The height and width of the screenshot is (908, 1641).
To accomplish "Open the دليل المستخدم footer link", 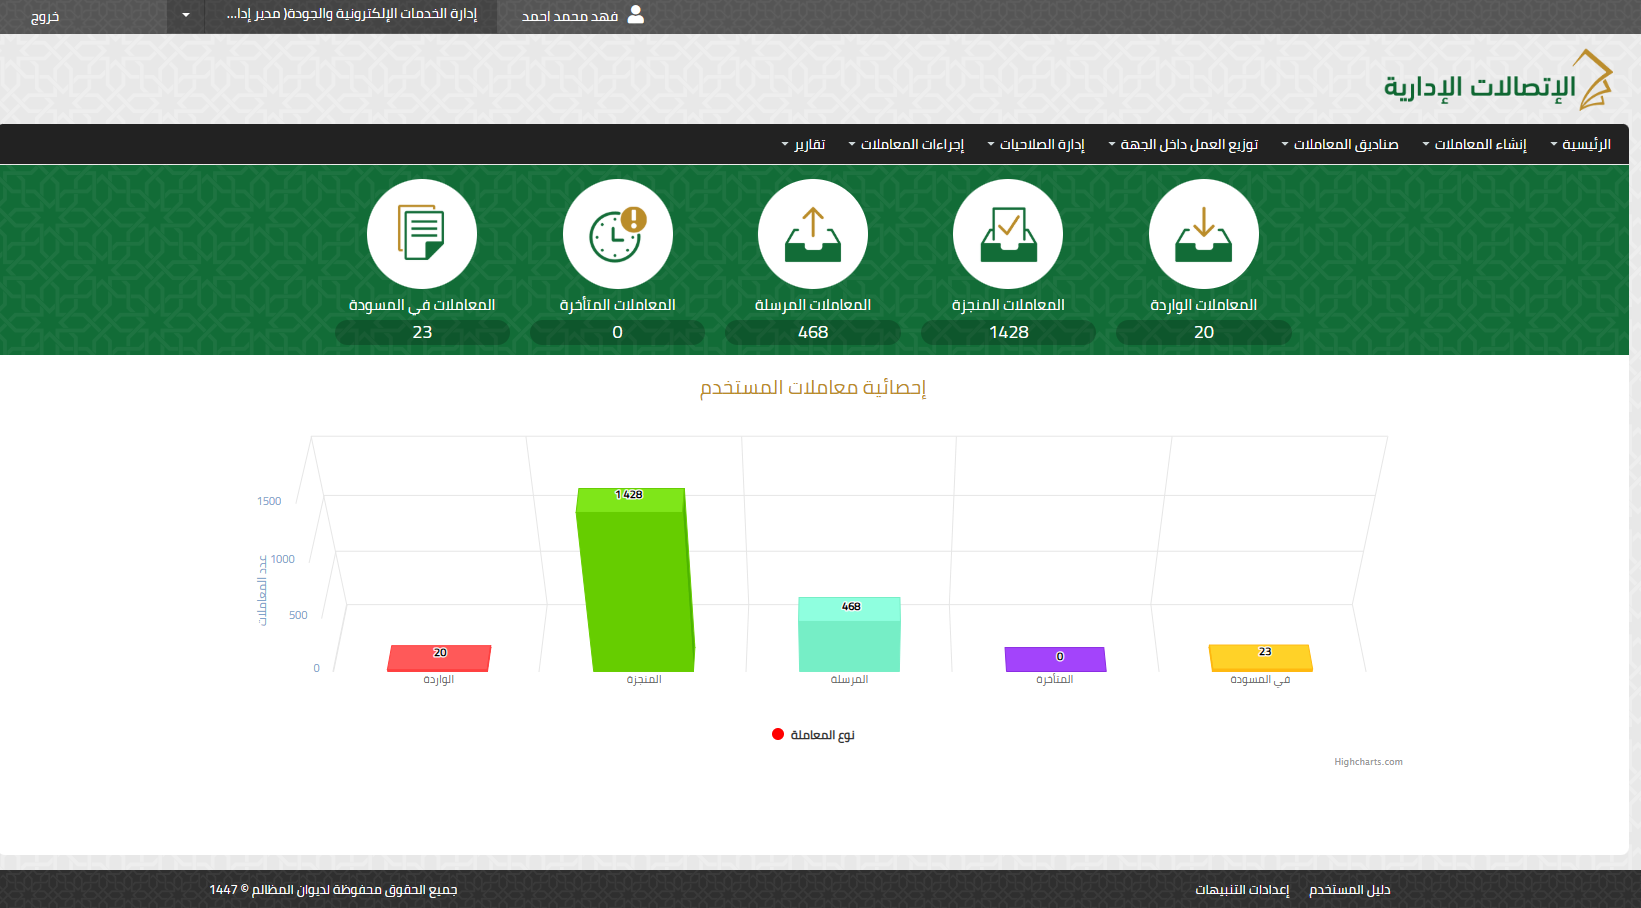I will tap(1349, 890).
